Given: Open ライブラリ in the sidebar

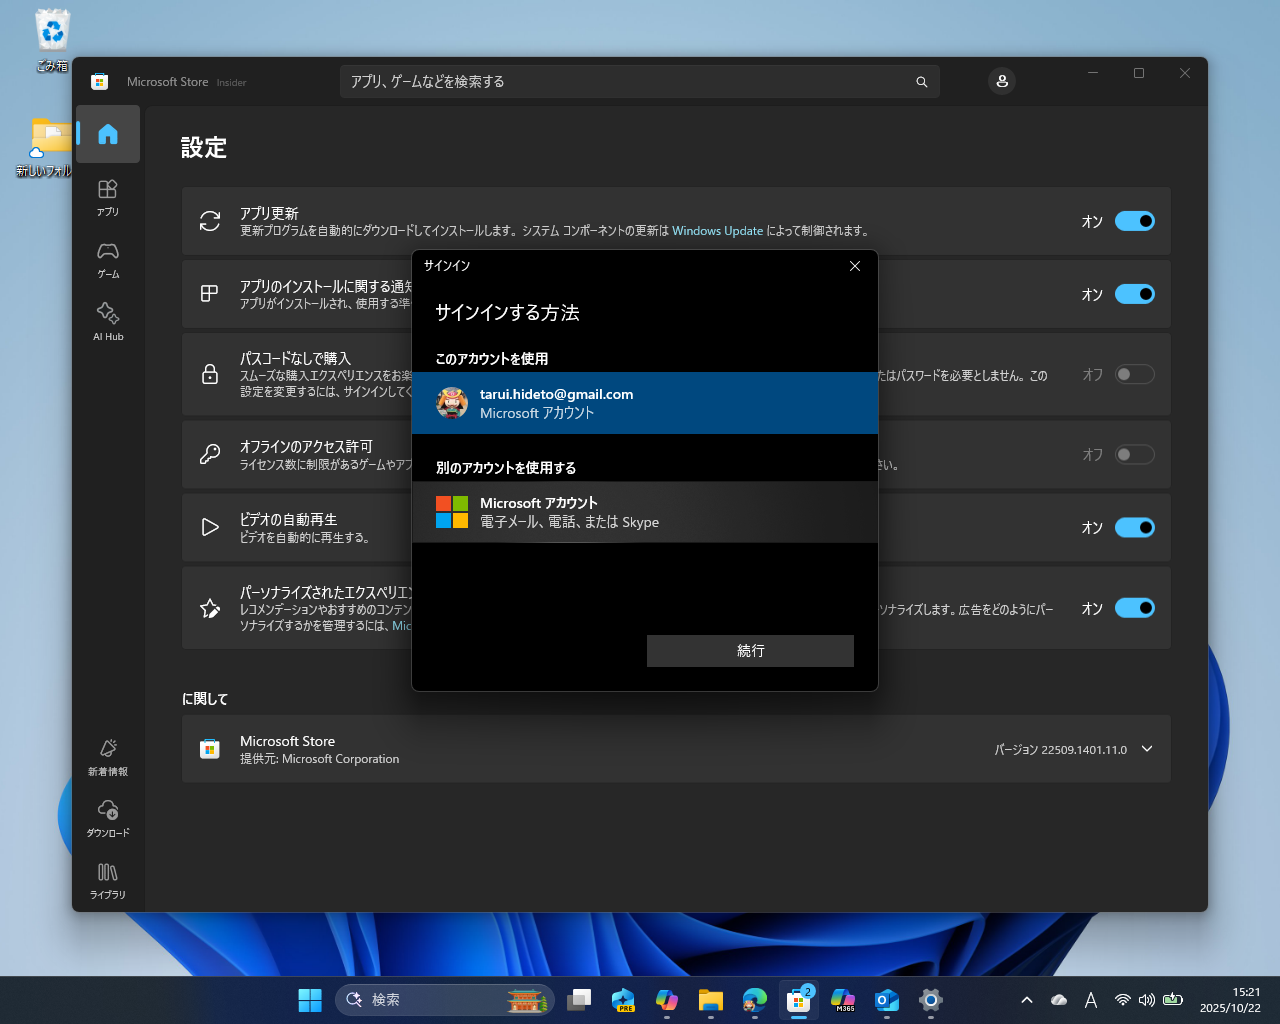Looking at the screenshot, I should click(108, 880).
